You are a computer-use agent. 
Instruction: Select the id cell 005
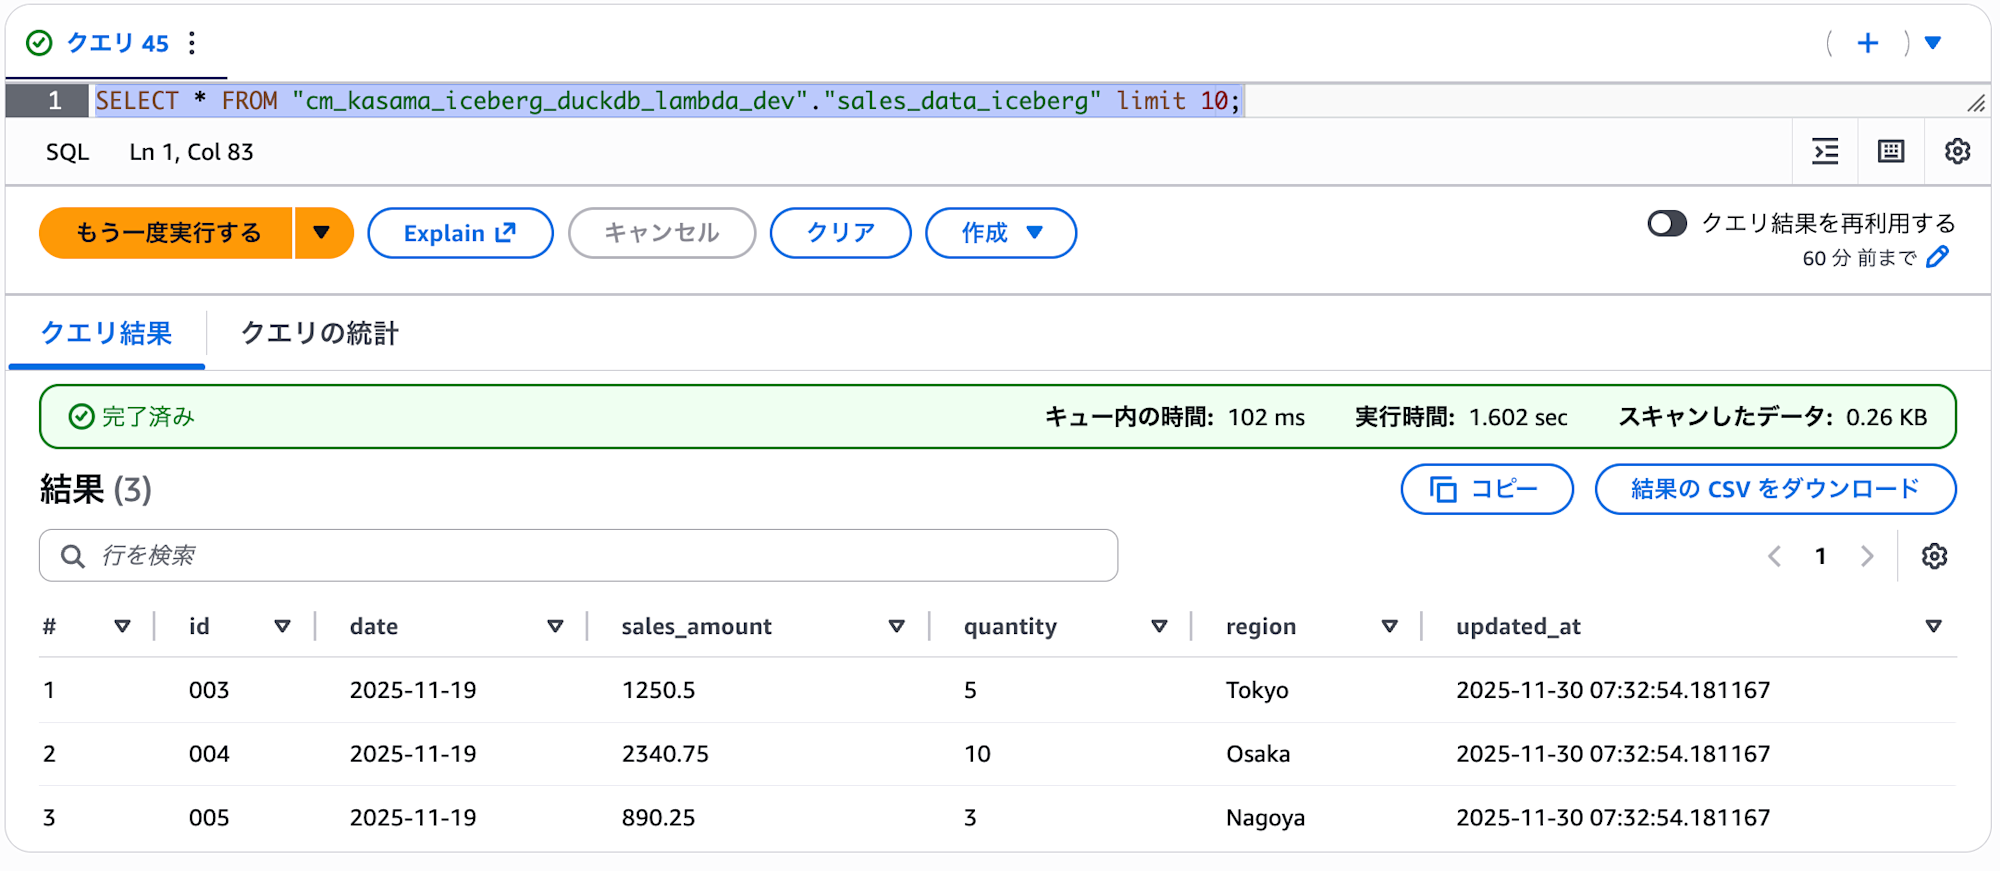[209, 818]
